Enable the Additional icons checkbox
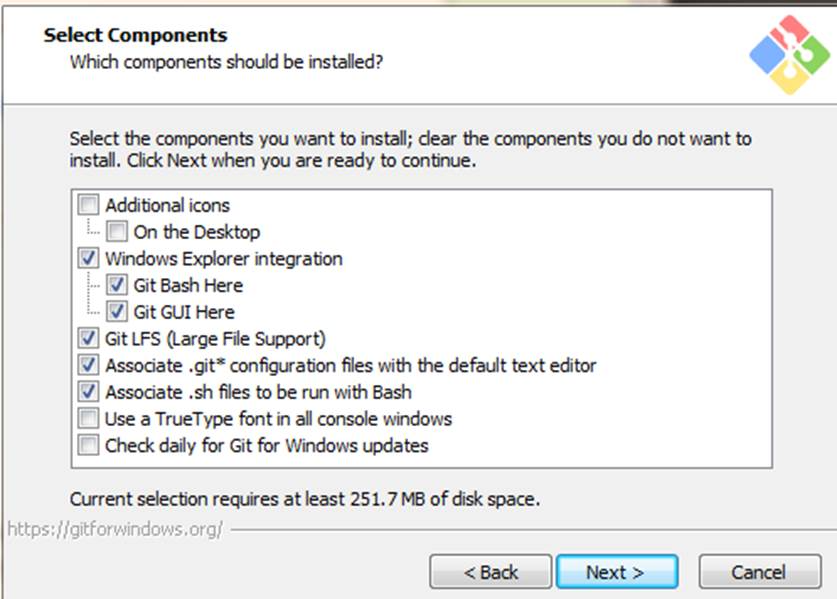837x599 pixels. [88, 204]
